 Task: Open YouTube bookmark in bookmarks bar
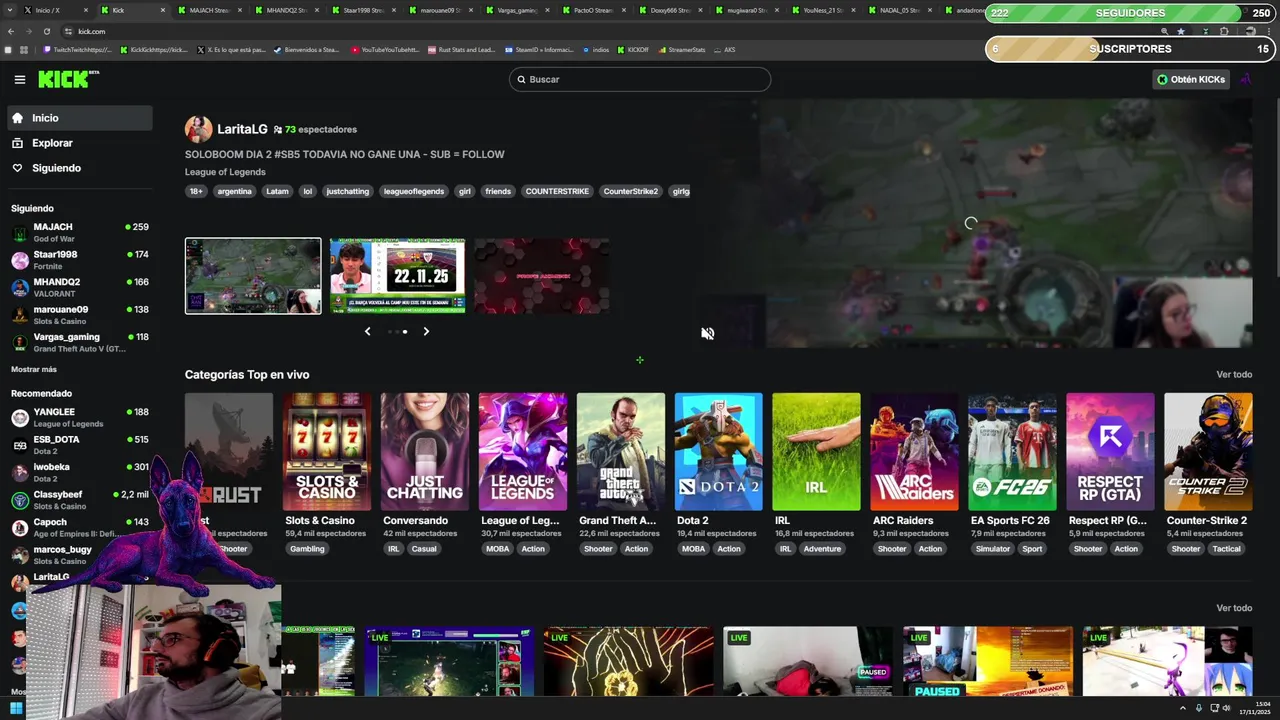coord(384,49)
